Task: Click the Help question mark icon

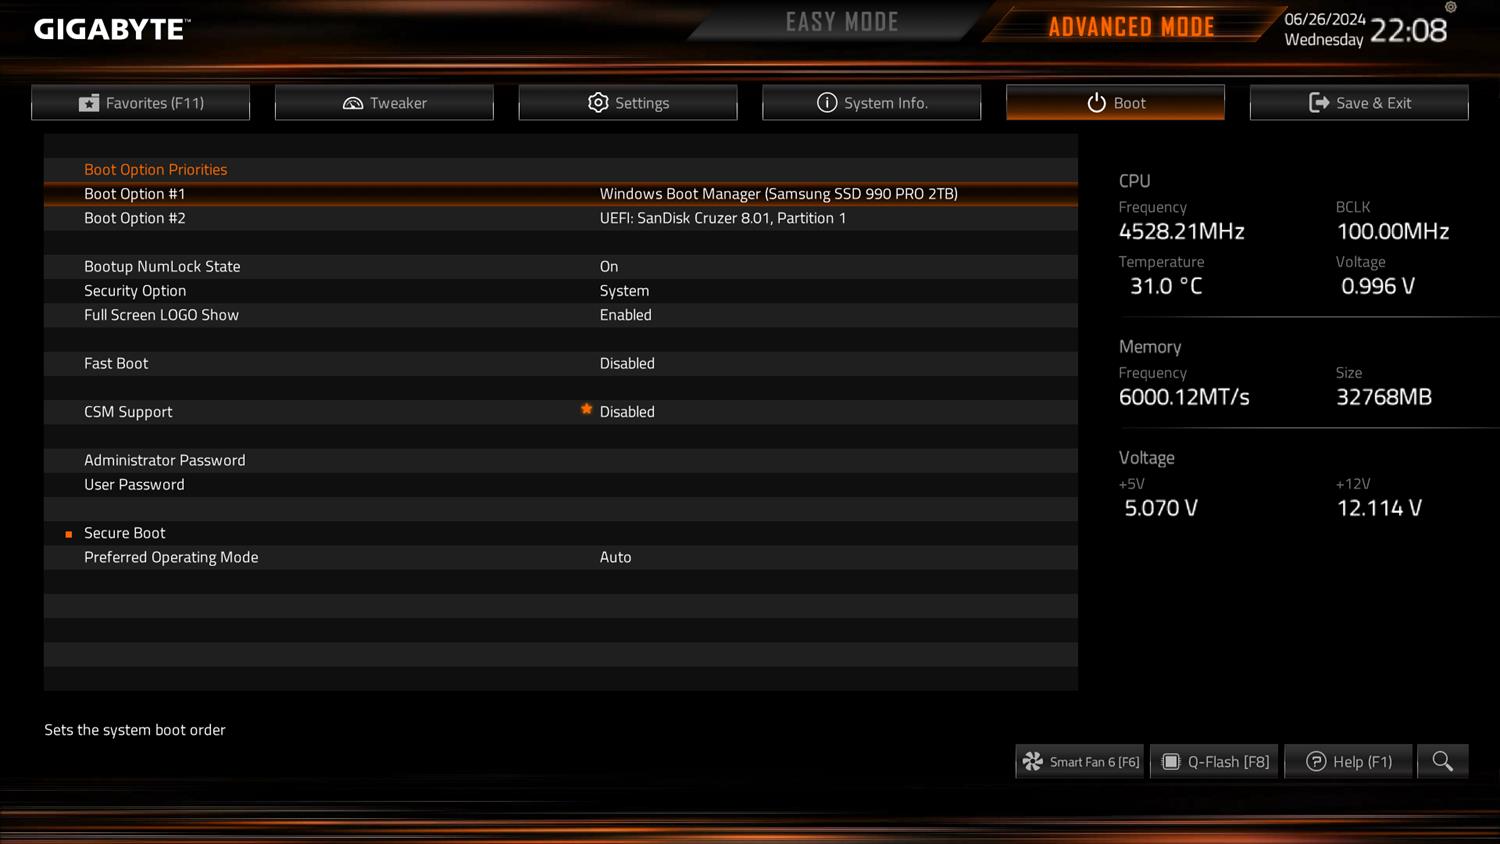Action: (1316, 762)
